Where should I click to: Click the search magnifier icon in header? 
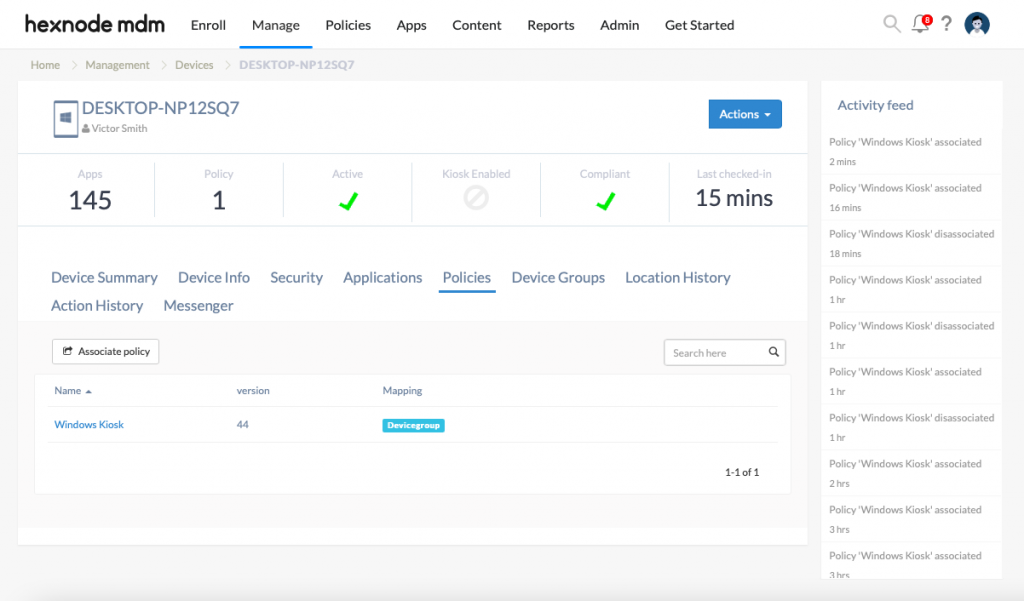click(x=891, y=24)
